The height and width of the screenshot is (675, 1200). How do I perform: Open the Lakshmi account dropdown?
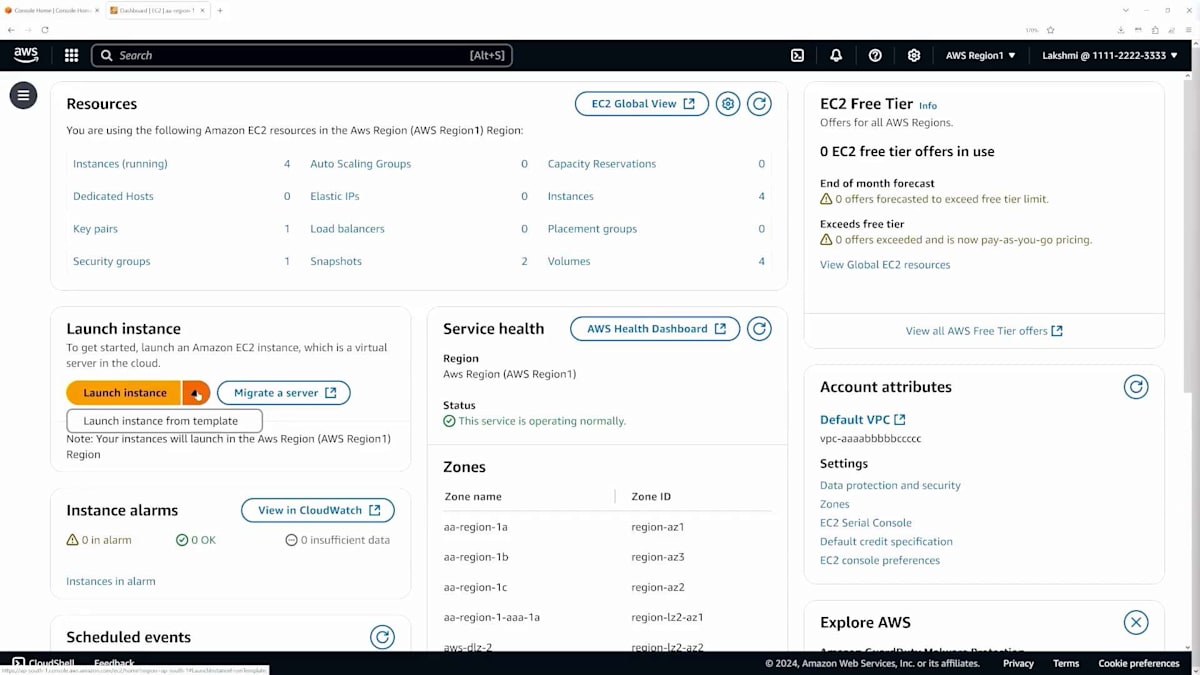pyautogui.click(x=1110, y=55)
